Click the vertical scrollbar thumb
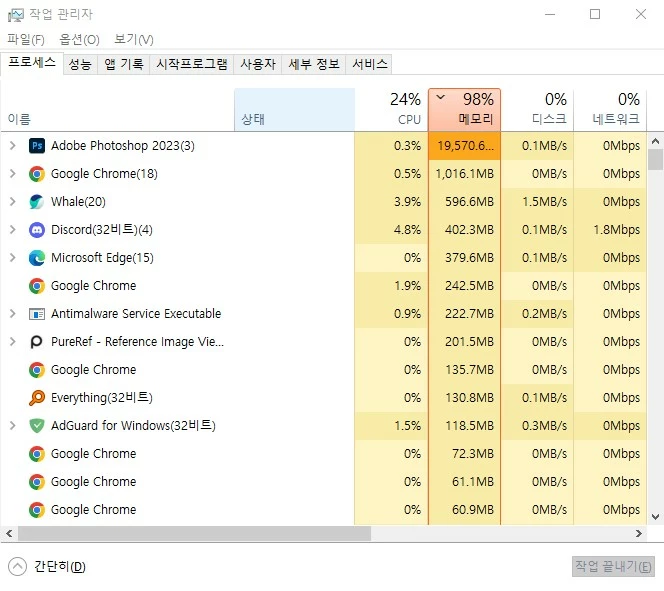Viewport: 664px width, 591px height. (656, 160)
